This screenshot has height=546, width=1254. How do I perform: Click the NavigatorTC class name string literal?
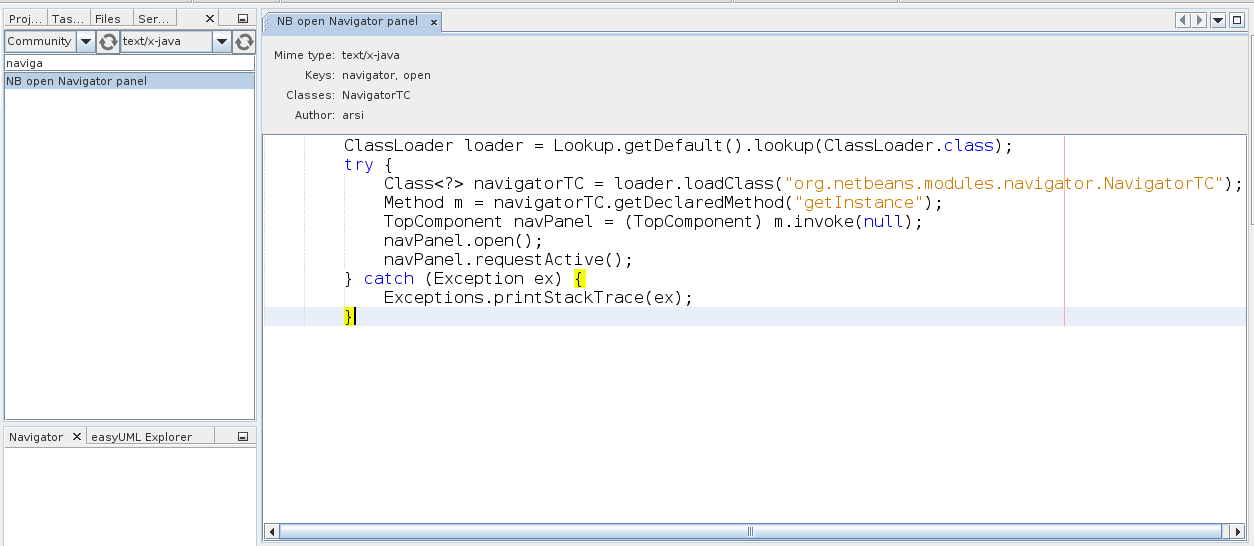pos(1005,184)
